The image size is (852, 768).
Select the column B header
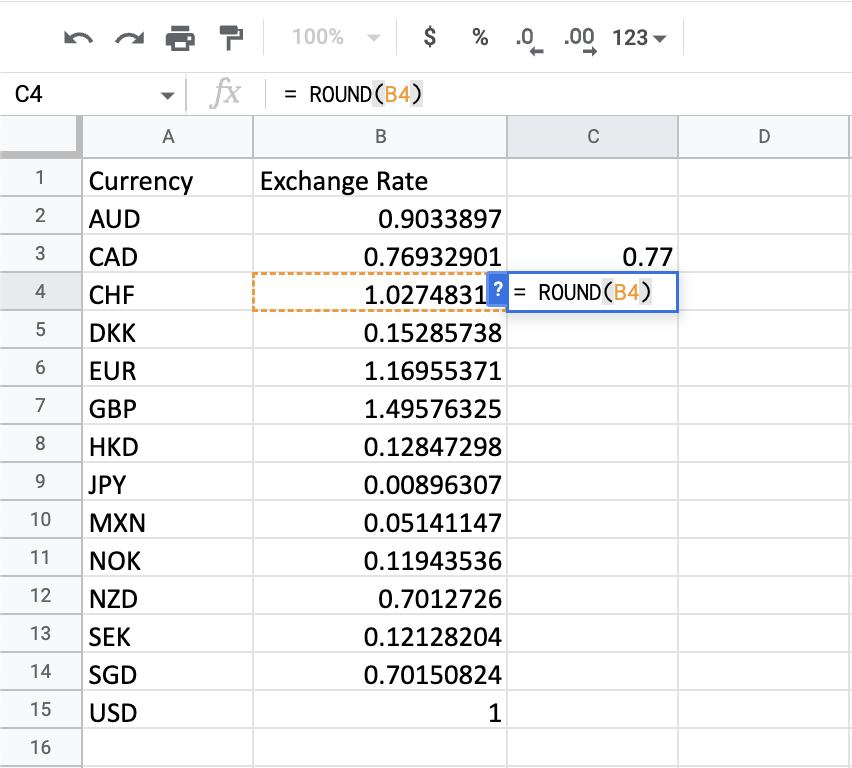tap(380, 136)
